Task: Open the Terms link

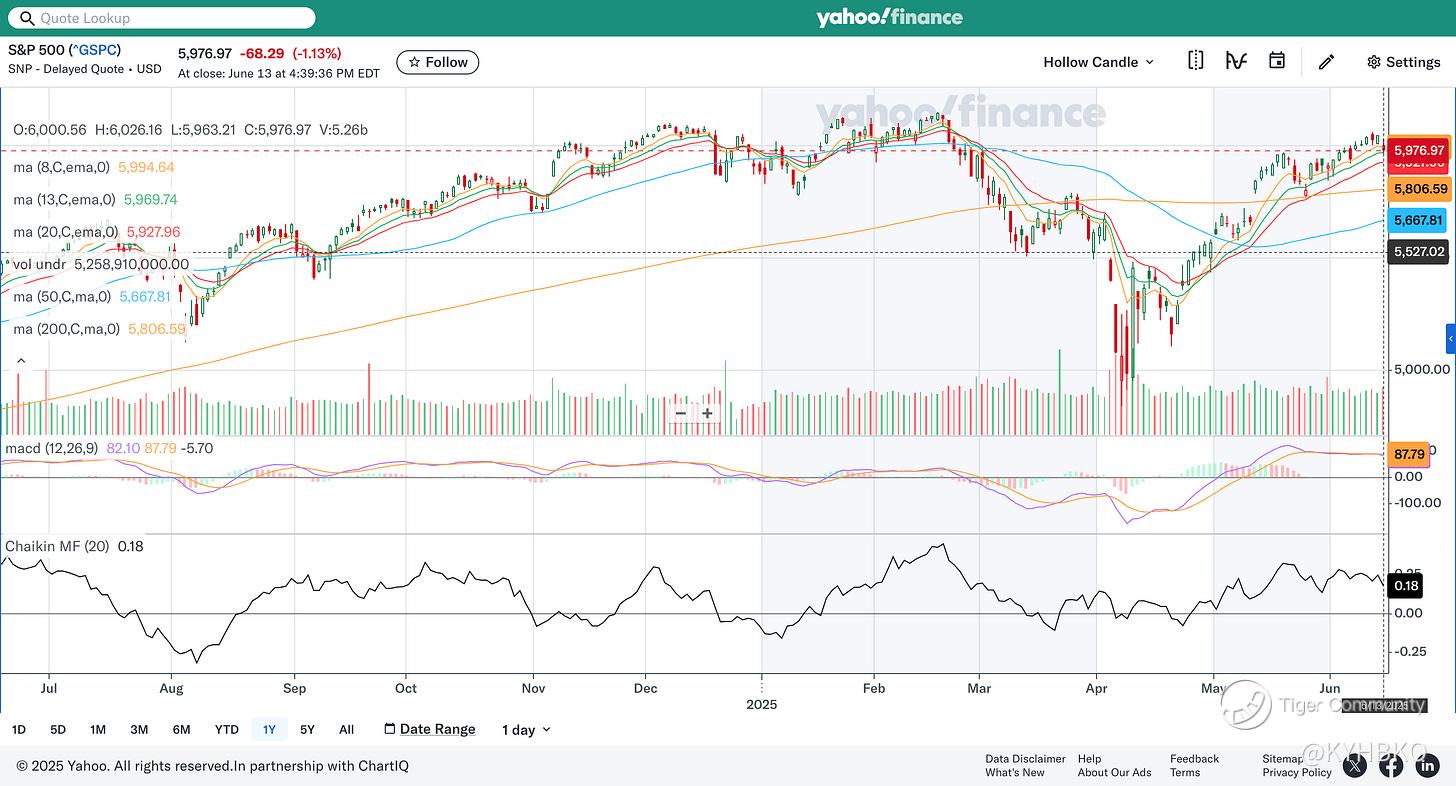Action: tap(1185, 772)
